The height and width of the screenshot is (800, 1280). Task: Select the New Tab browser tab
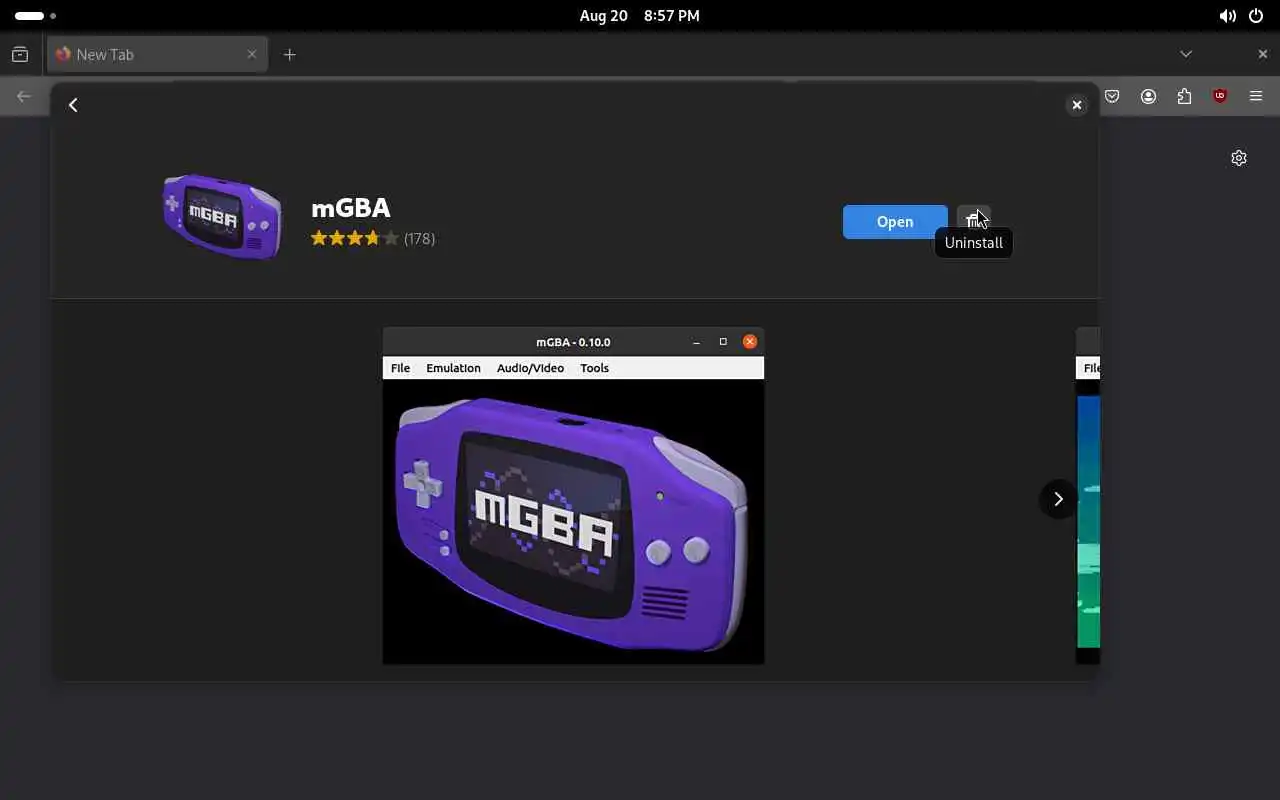[x=157, y=54]
